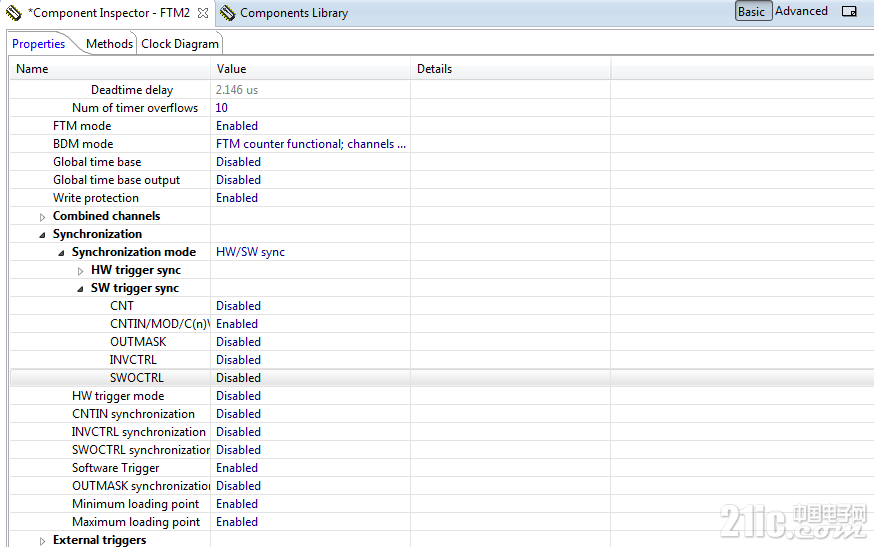Click the 2.146 us deadtime value

237,90
